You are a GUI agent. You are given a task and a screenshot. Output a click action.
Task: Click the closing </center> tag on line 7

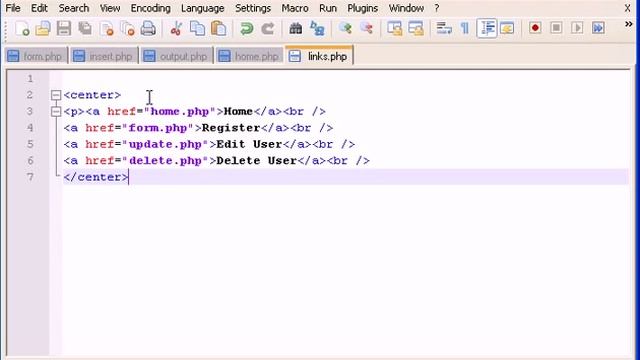click(96, 177)
